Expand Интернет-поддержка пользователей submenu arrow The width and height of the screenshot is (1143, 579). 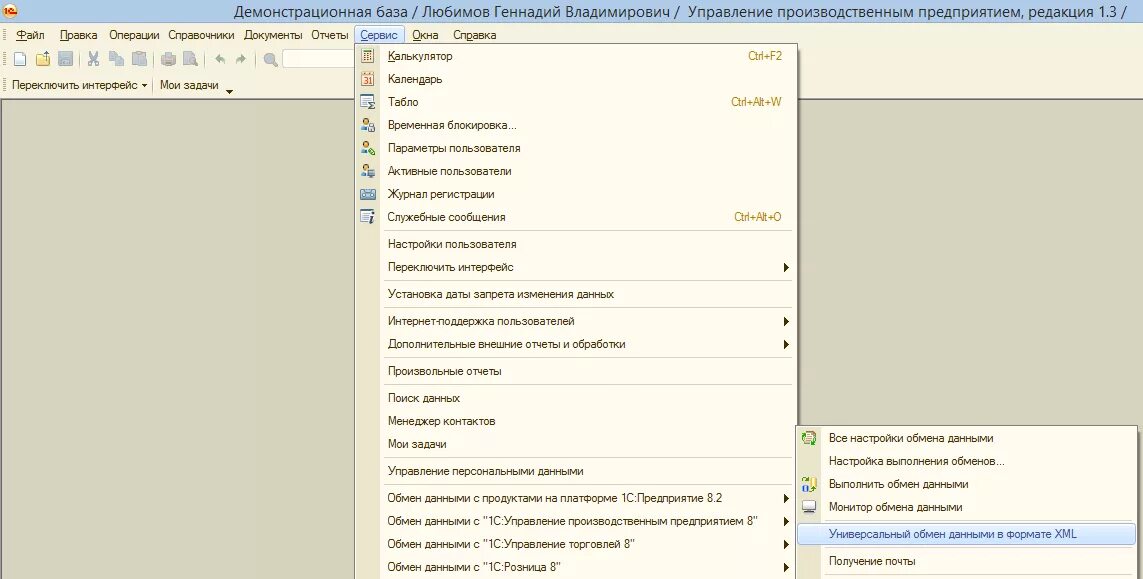tap(786, 322)
